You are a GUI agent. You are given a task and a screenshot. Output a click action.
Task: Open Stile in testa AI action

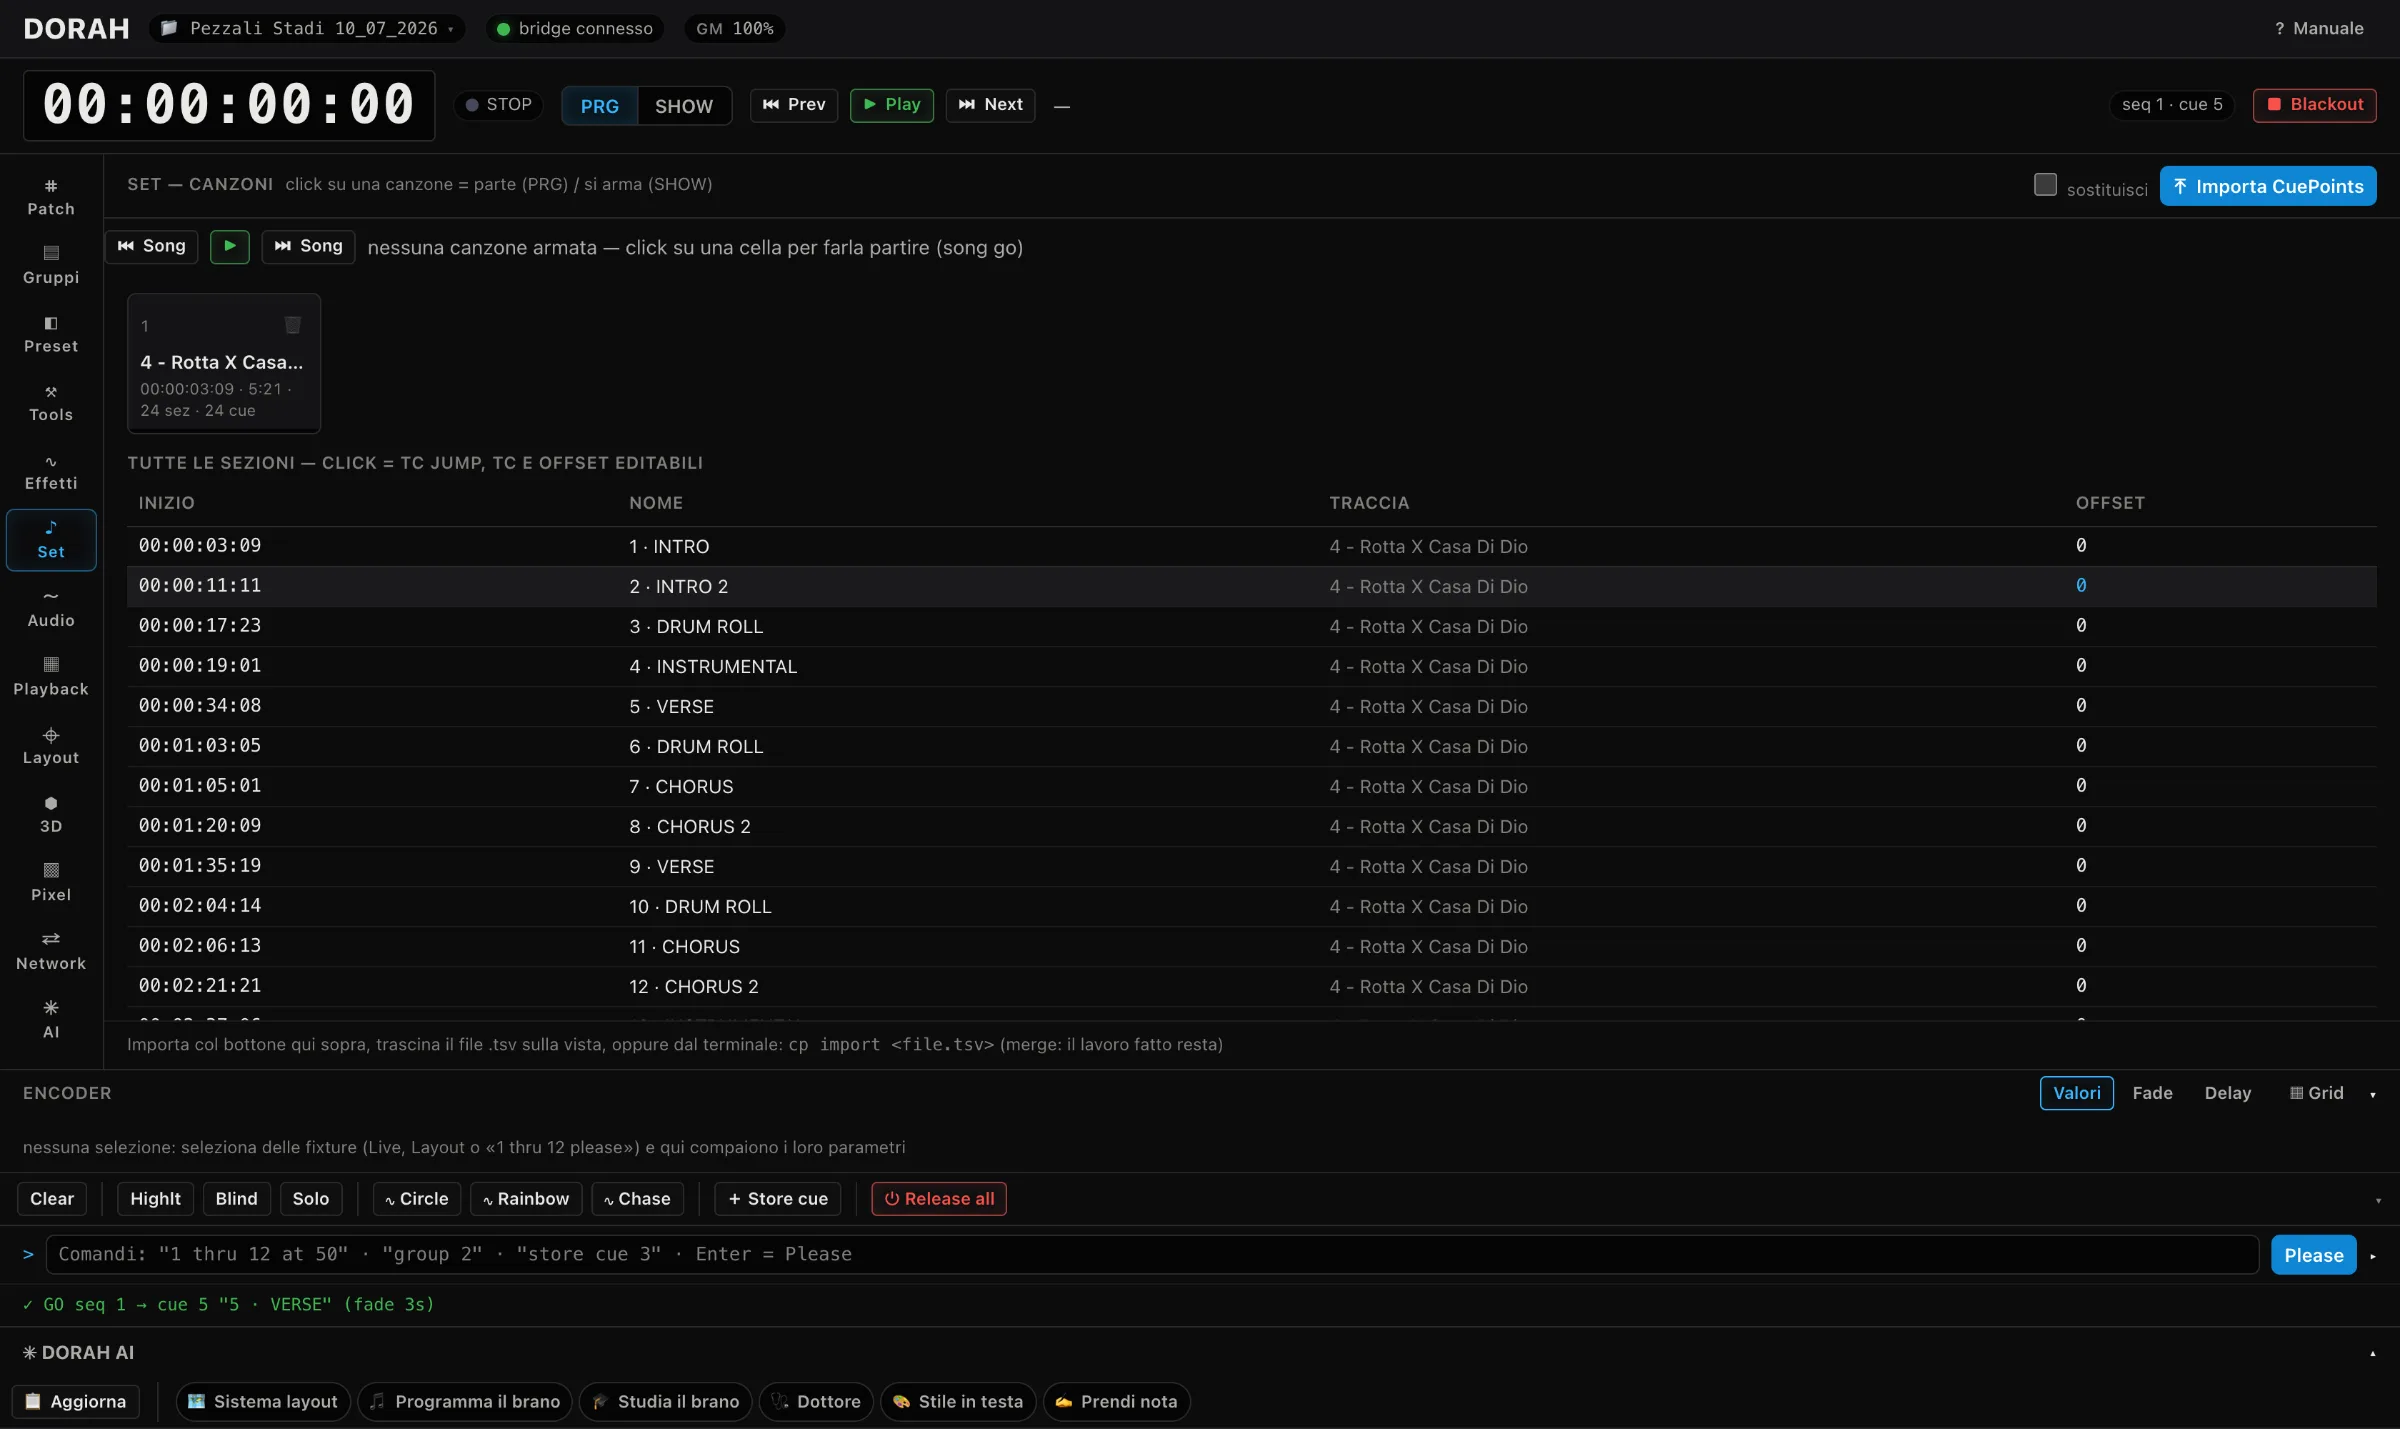958,1402
